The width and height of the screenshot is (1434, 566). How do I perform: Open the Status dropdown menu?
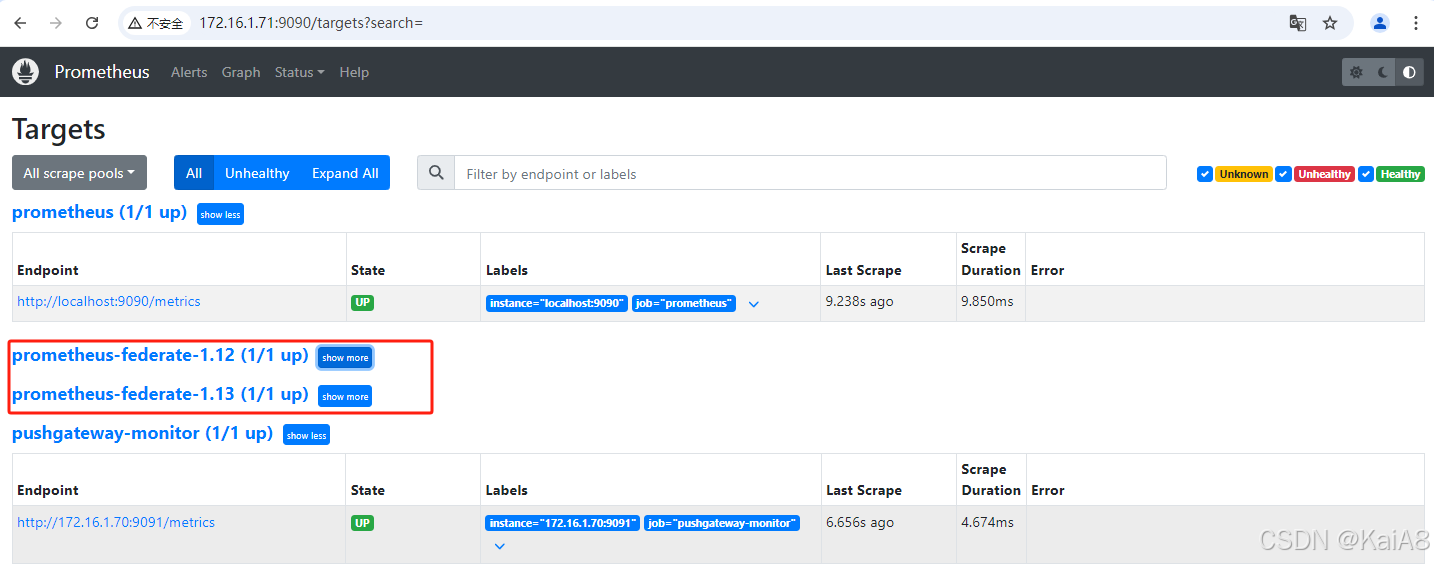coord(299,72)
